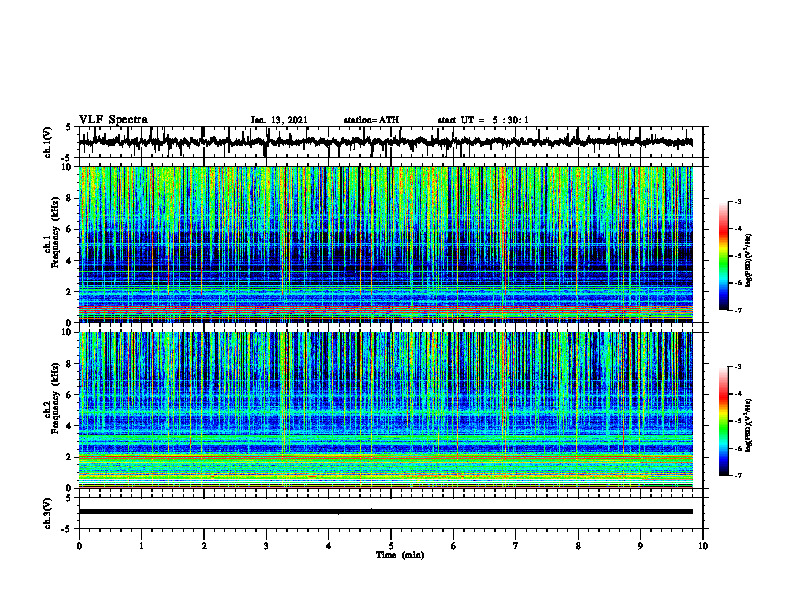This screenshot has width=792, height=612.
Task: Click the "-3" label on ch.1 color bar
Action: pyautogui.click(x=737, y=201)
